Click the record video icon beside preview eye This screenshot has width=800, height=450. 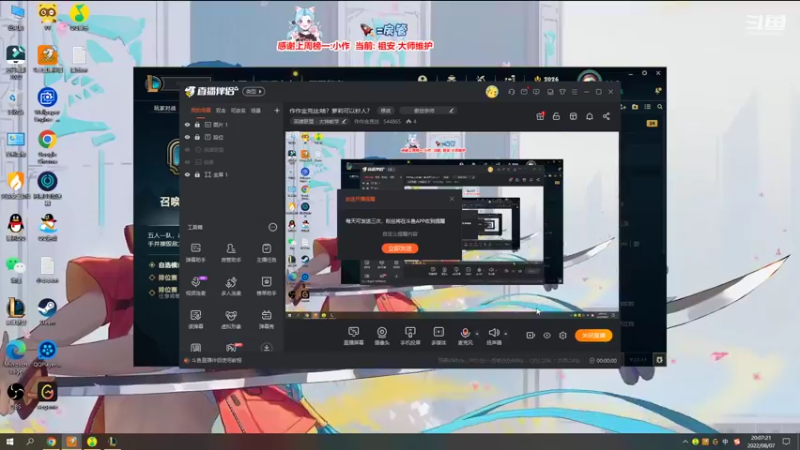pos(531,335)
